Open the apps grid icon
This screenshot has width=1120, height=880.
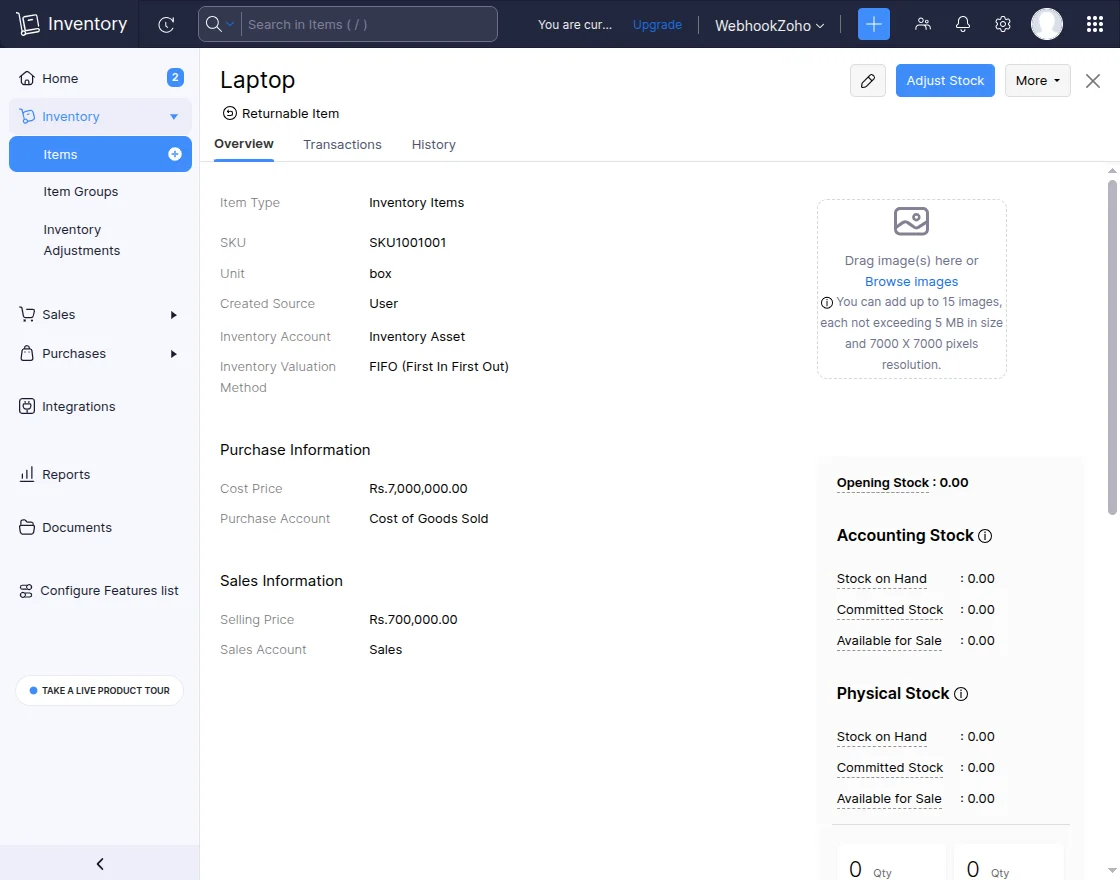point(1094,24)
